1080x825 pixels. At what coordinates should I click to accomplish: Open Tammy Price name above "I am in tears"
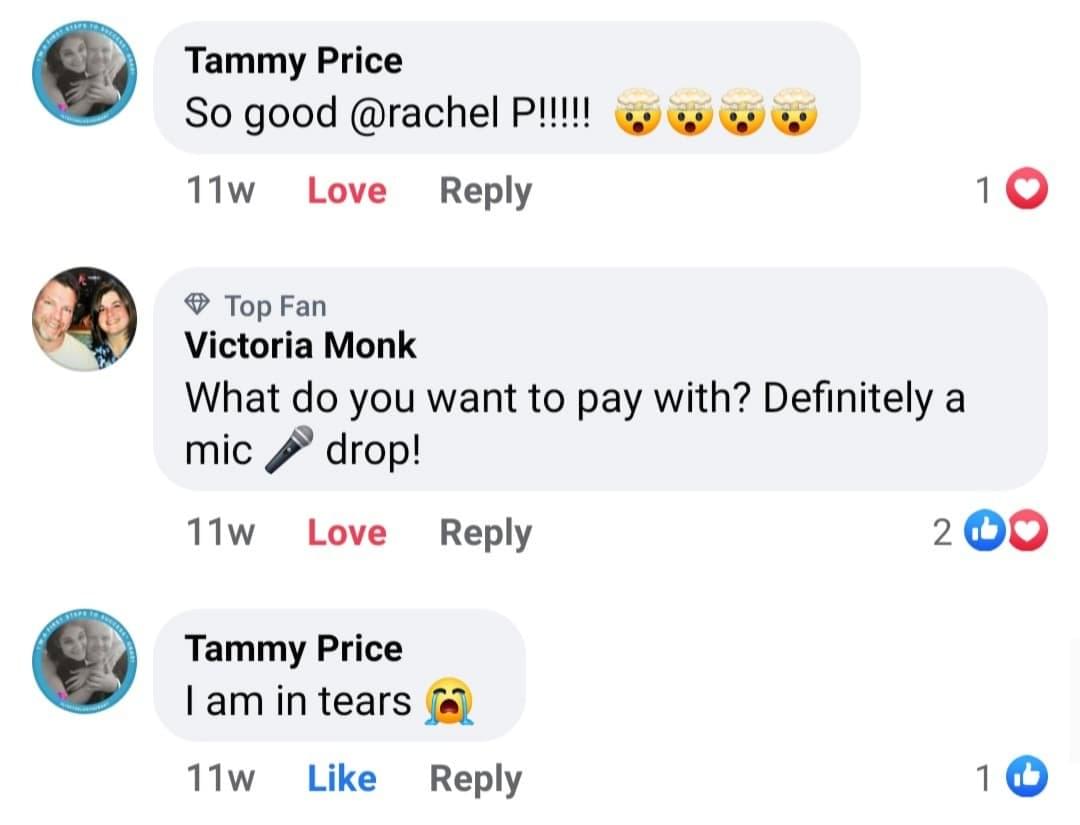[293, 649]
